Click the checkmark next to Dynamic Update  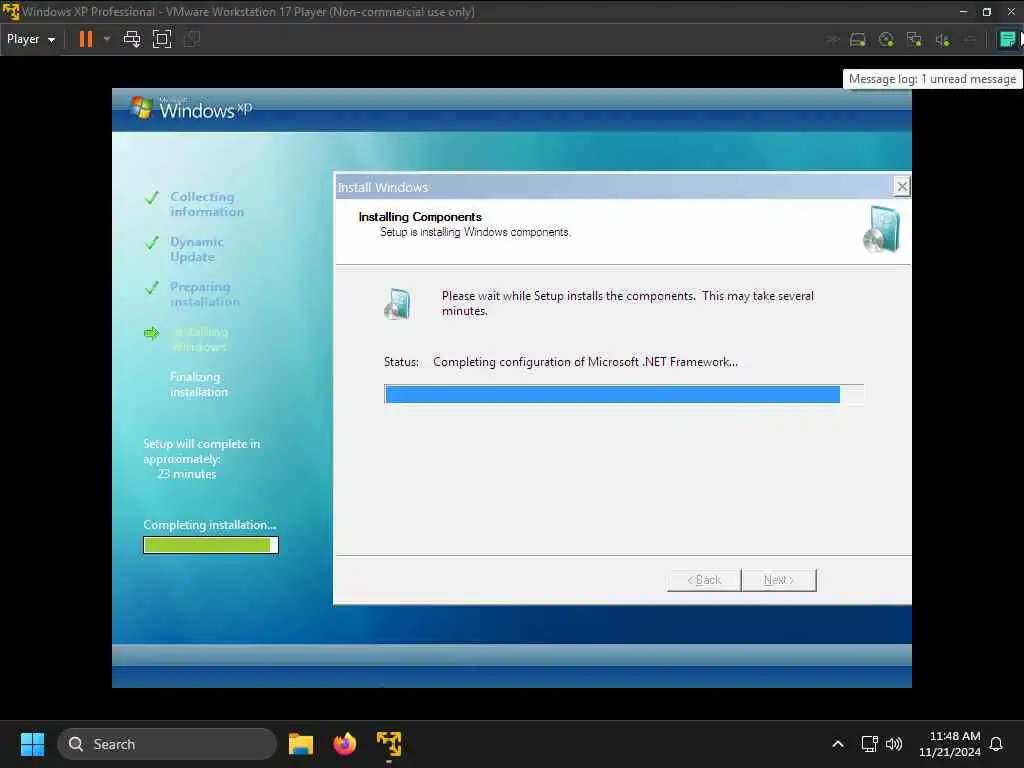(152, 243)
